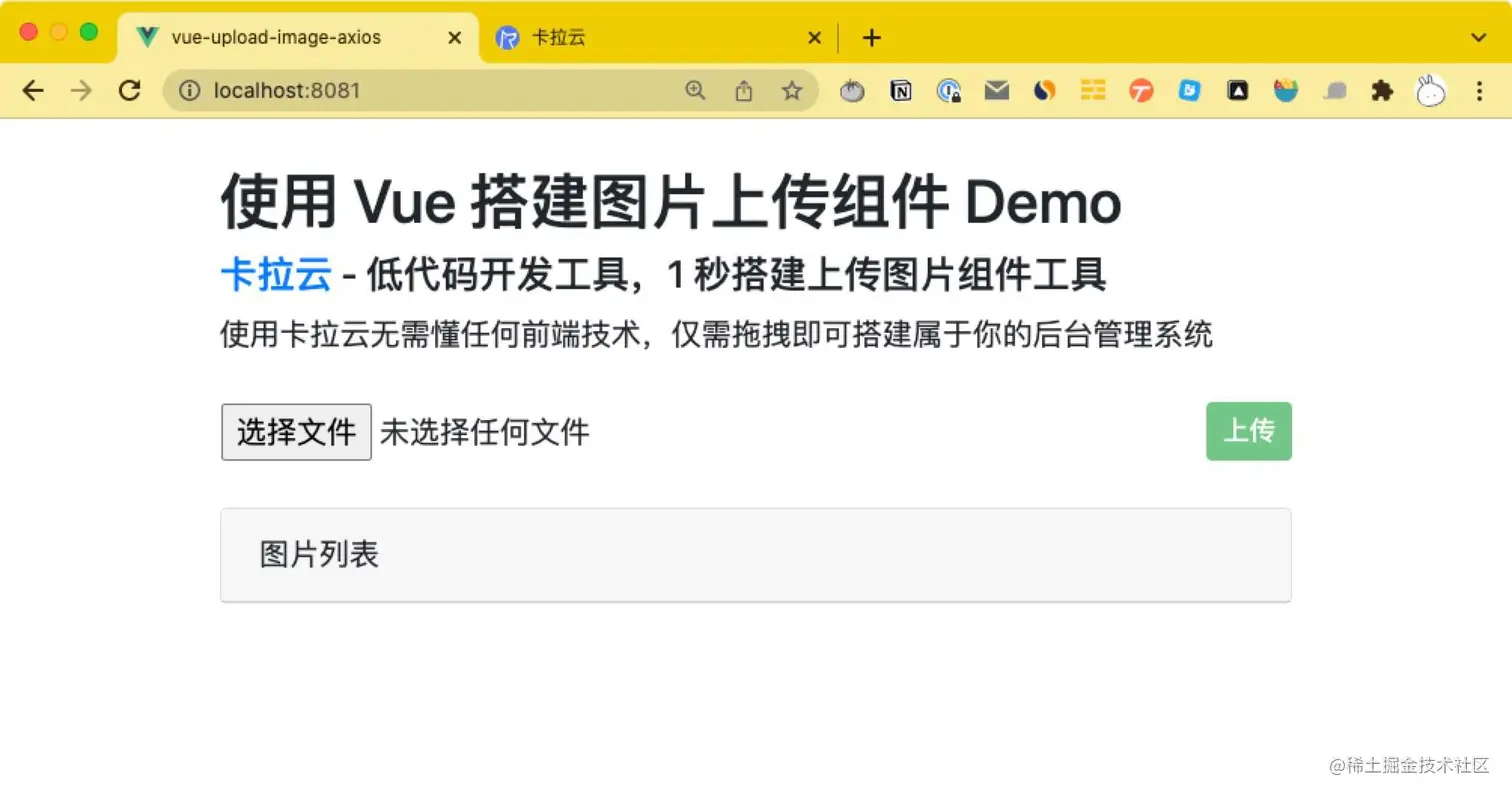
Task: Reload the localhost page
Action: (x=129, y=91)
